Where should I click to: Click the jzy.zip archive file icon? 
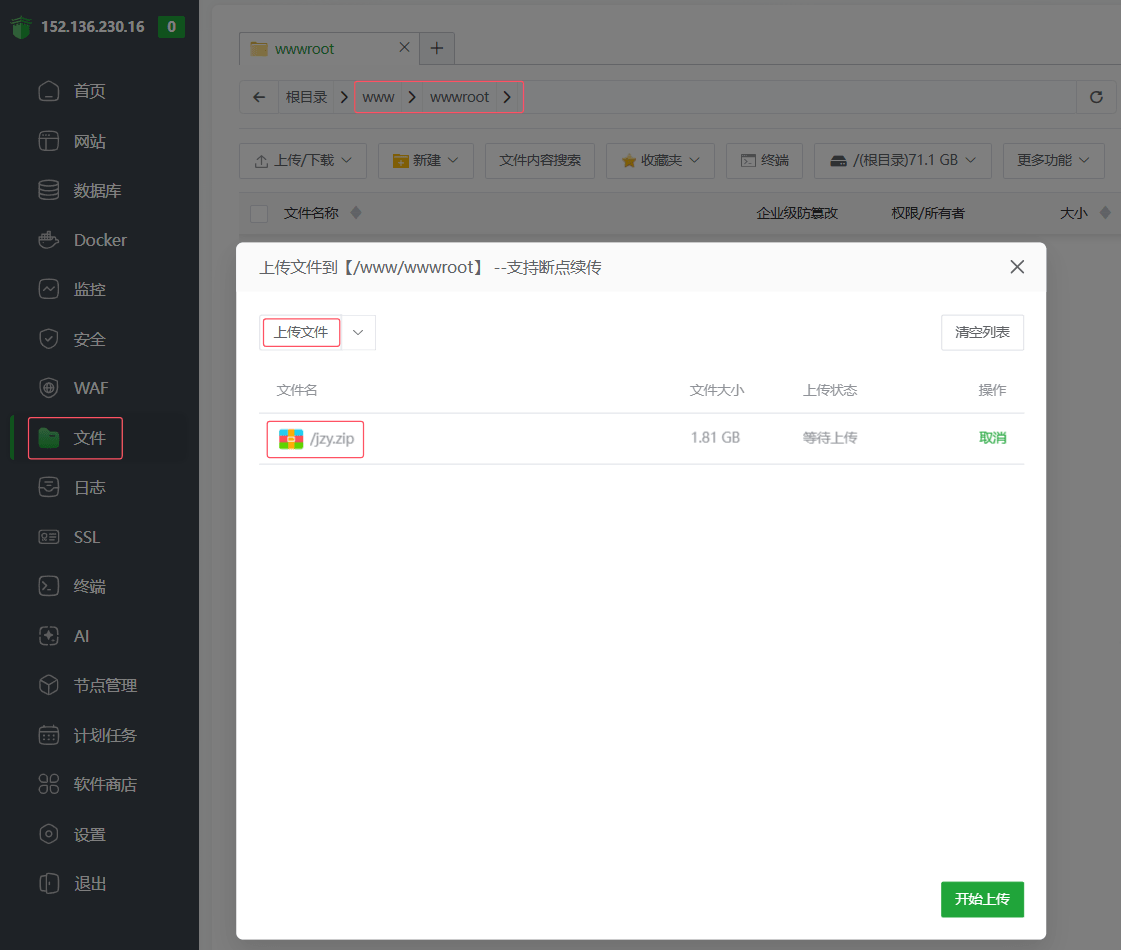click(291, 439)
